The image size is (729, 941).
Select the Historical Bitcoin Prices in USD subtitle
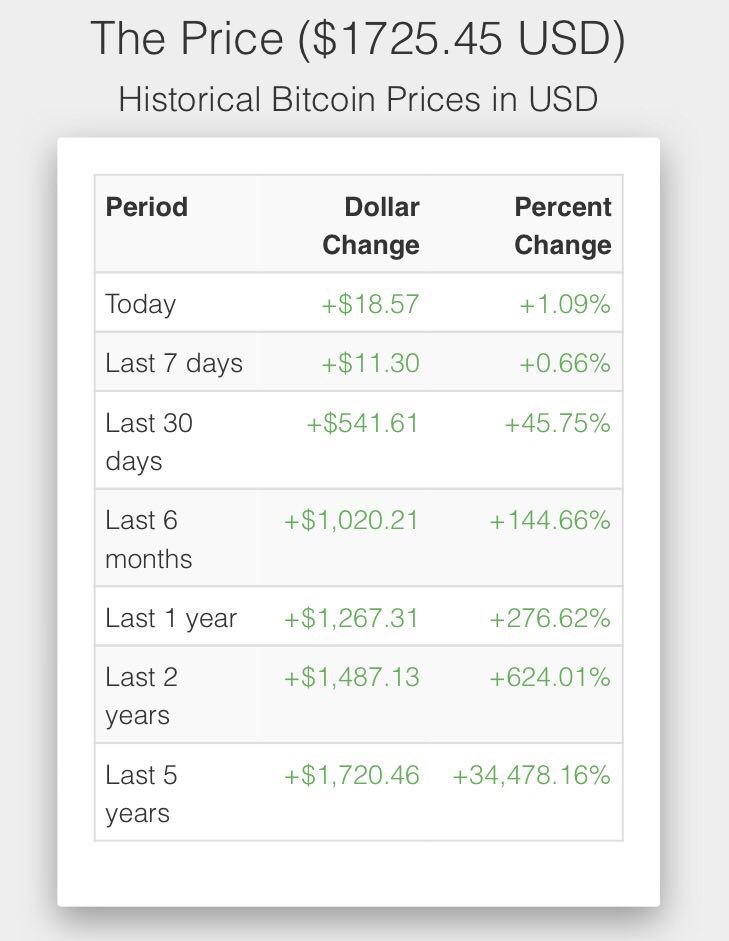coord(358,100)
